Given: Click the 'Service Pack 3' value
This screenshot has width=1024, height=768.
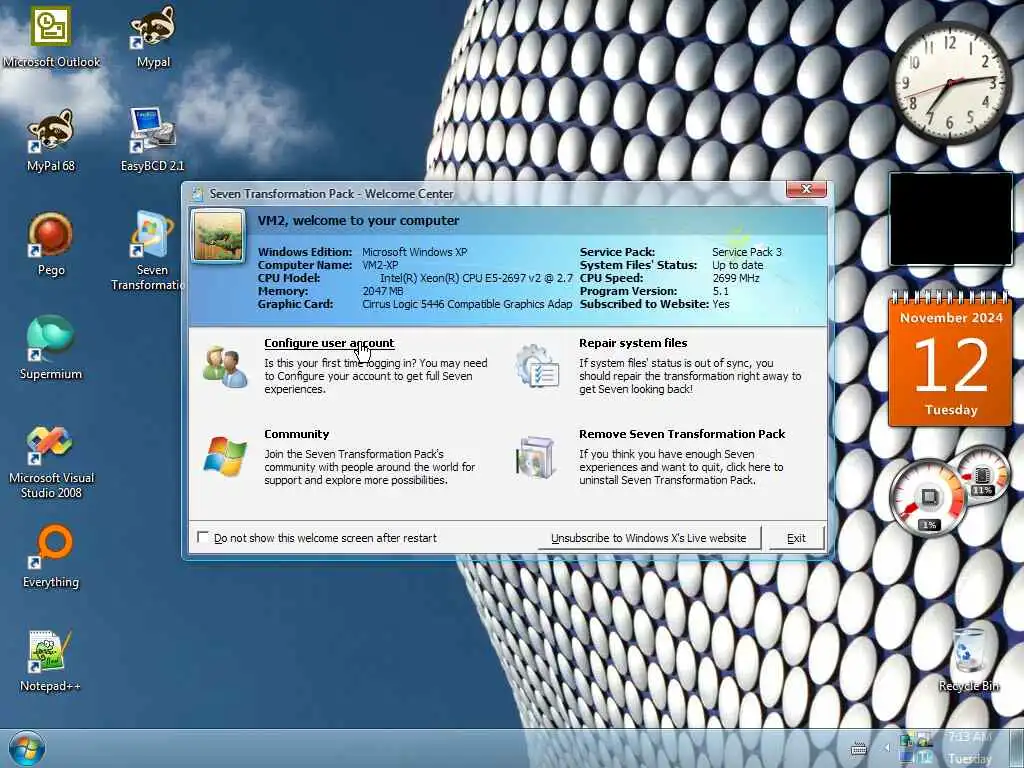Looking at the screenshot, I should (746, 252).
